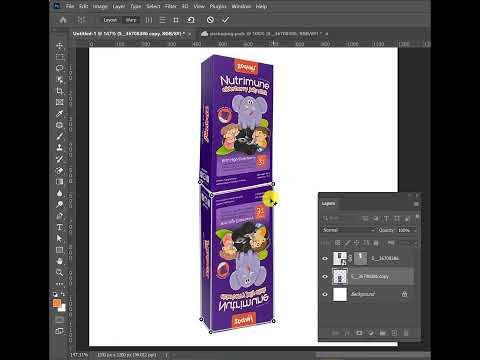Open the File menu
Viewport: 480px width, 360px height.
pyautogui.click(x=70, y=6)
